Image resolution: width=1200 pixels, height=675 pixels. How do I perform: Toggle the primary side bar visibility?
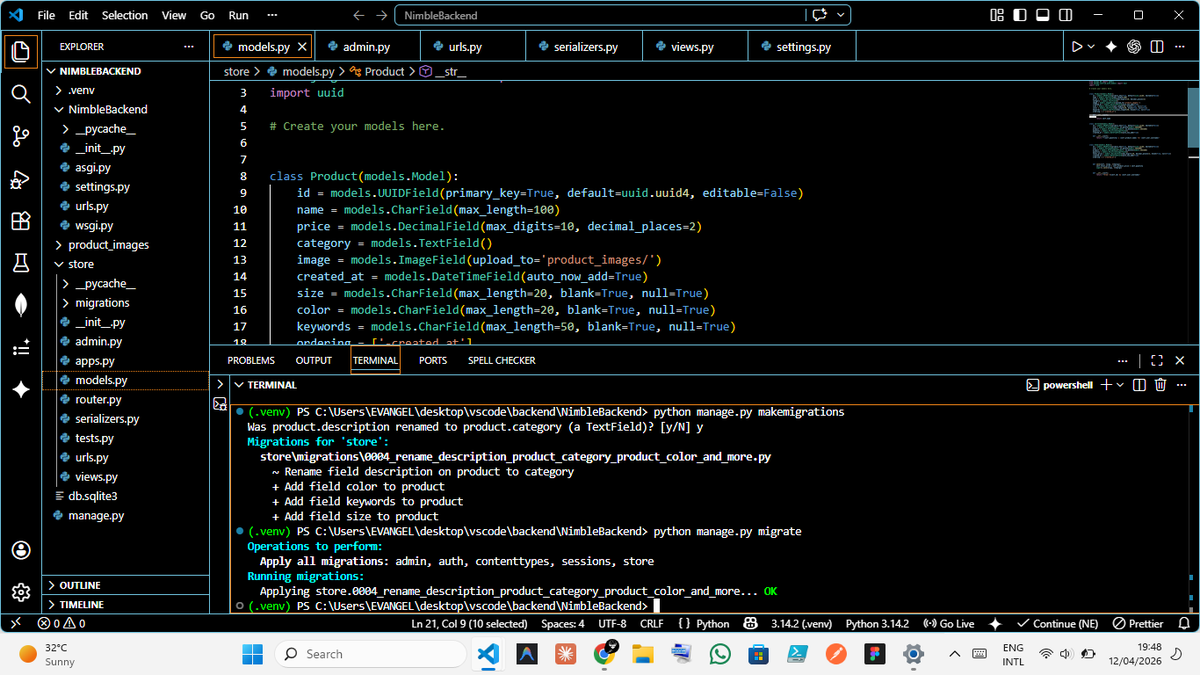1020,15
